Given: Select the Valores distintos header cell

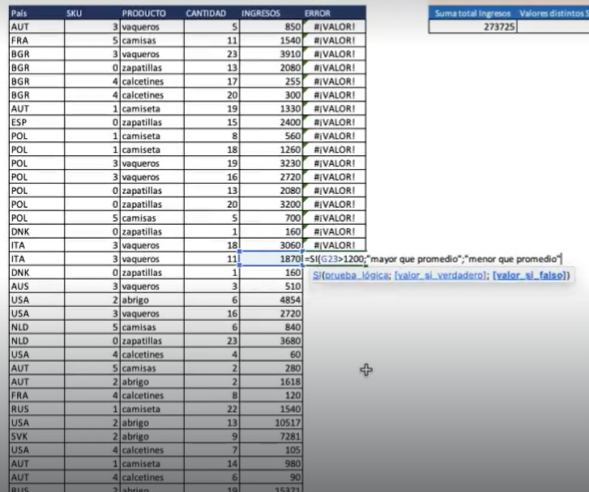Looking at the screenshot, I should [x=553, y=13].
